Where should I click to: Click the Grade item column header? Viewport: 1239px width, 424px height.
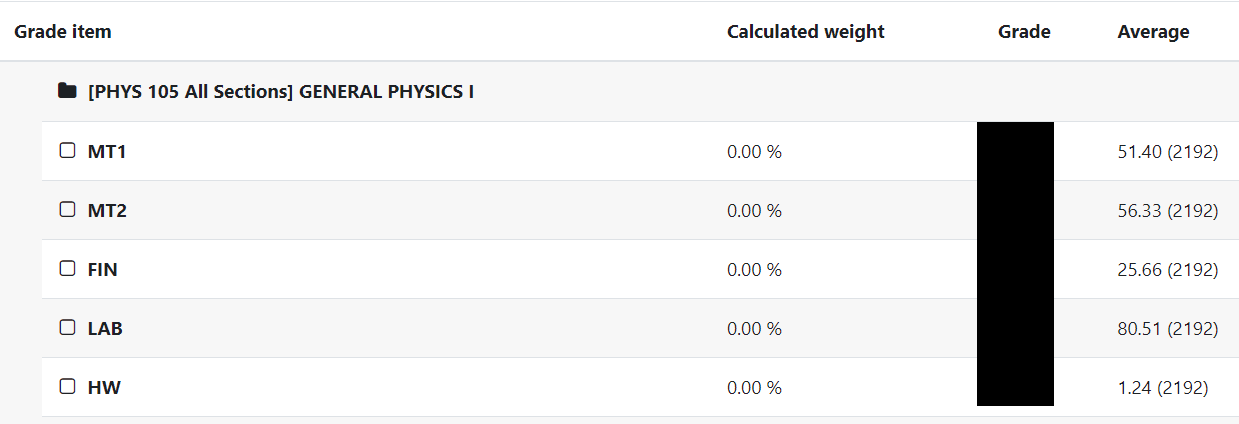pos(63,31)
